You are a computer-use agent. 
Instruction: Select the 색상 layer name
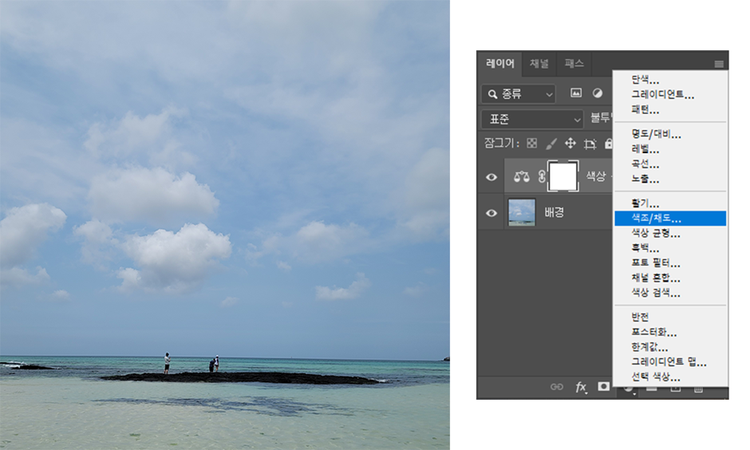pos(596,176)
